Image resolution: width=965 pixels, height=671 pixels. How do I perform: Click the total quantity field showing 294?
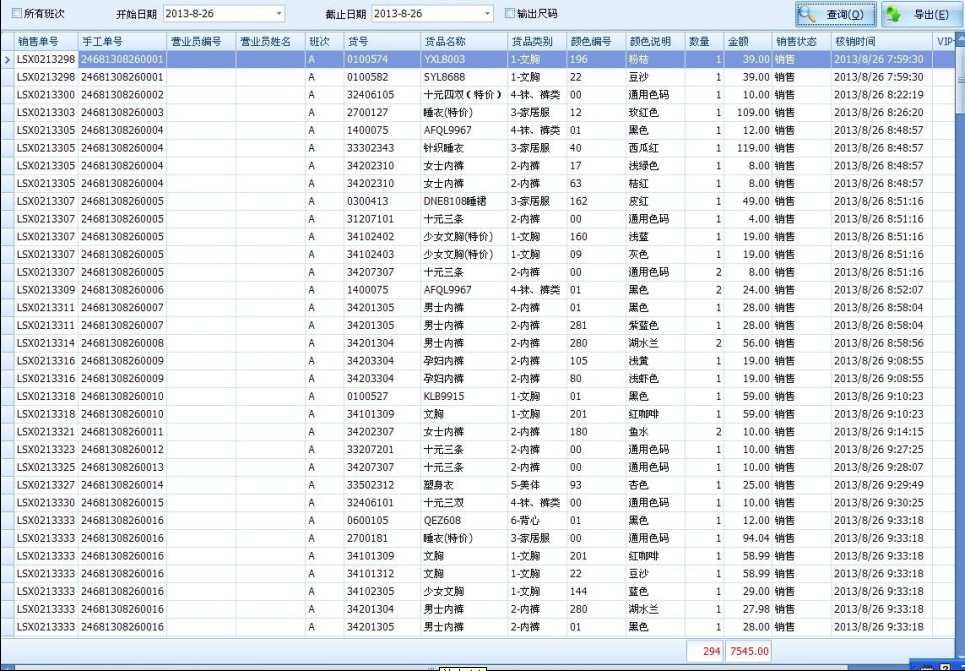[x=706, y=651]
